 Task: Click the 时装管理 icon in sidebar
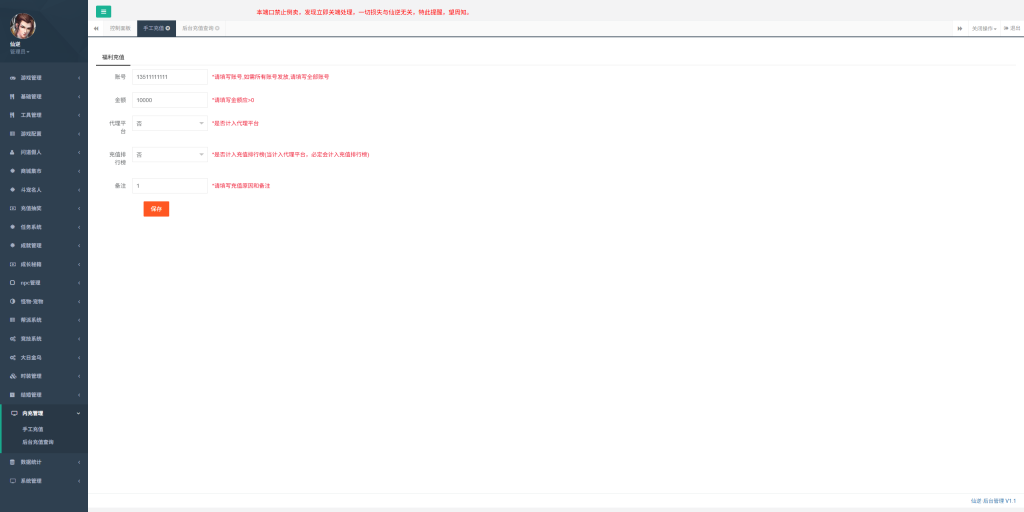12,376
